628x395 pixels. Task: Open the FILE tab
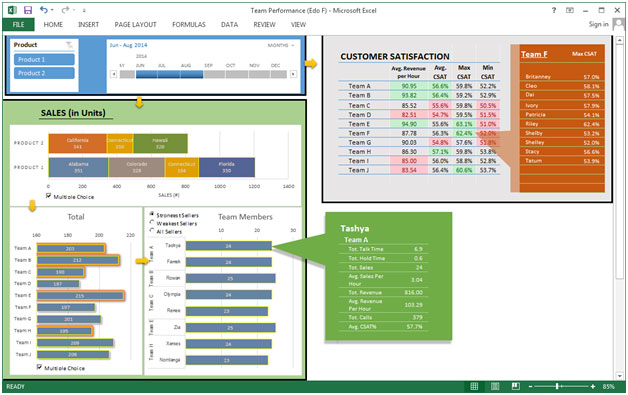coord(18,24)
